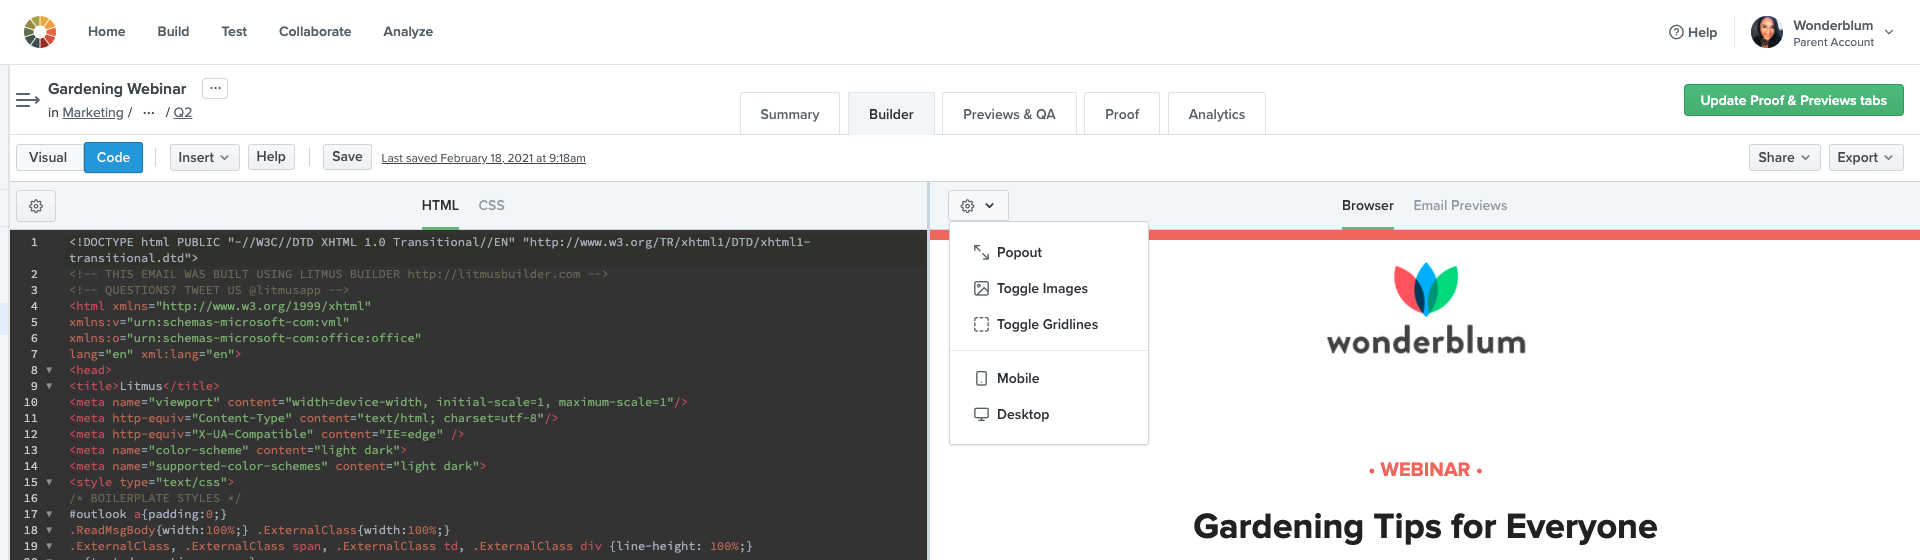Go to the Summary tab
Image resolution: width=1920 pixels, height=560 pixels.
(790, 114)
